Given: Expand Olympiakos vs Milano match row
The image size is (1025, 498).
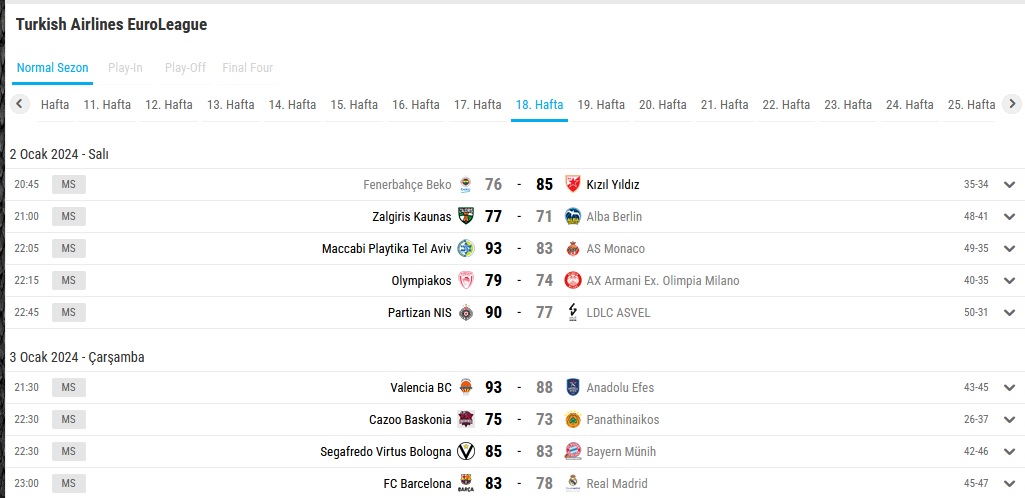Looking at the screenshot, I should point(1009,281).
